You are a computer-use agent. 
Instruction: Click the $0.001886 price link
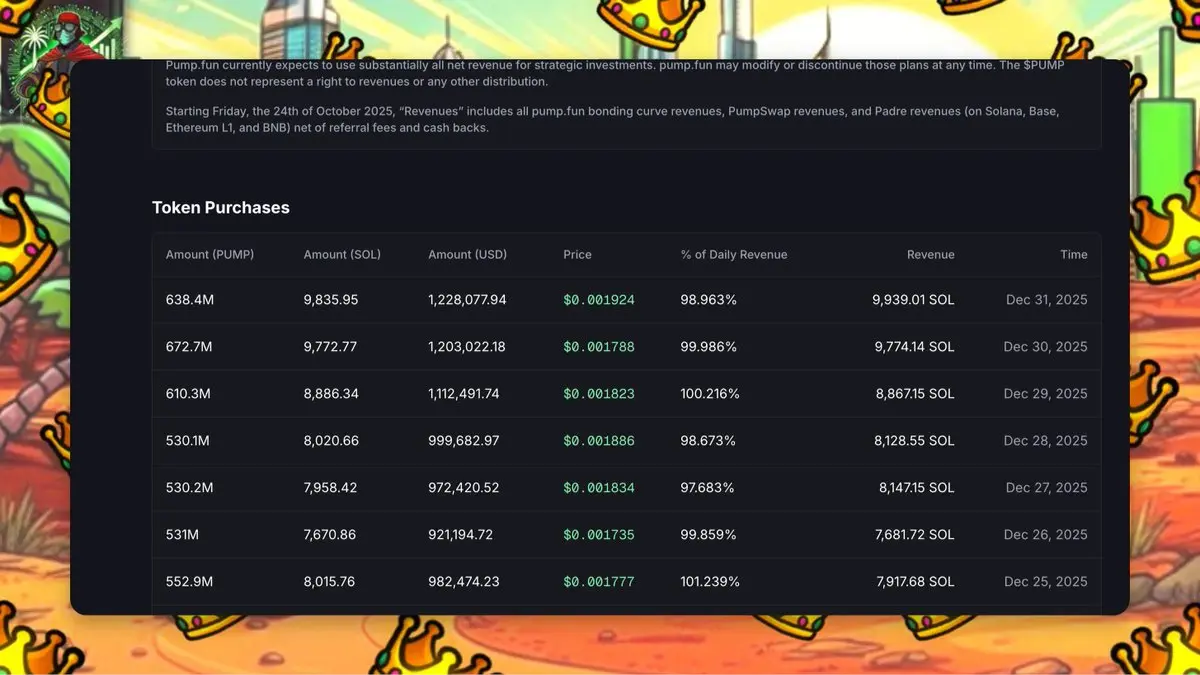[599, 441]
